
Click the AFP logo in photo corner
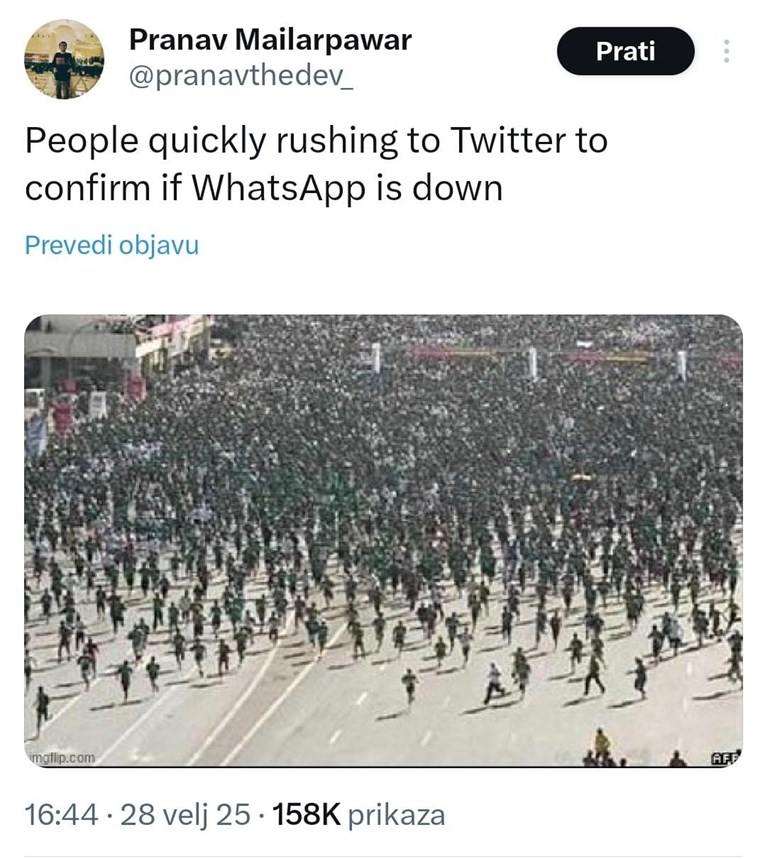click(725, 758)
